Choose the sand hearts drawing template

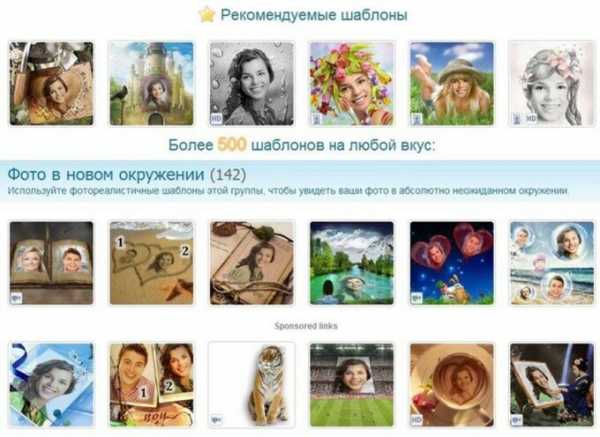[152, 263]
